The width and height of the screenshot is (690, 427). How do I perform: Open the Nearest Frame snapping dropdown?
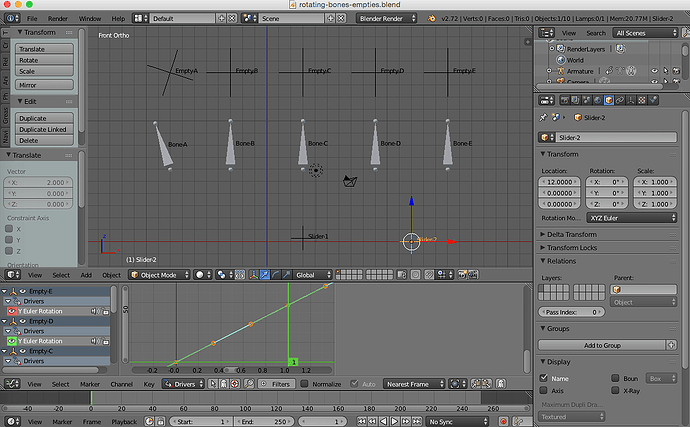[414, 384]
